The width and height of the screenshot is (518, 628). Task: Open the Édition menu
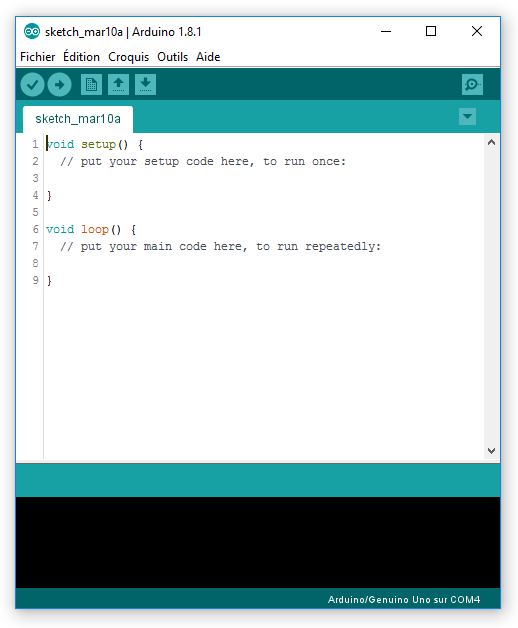(81, 57)
